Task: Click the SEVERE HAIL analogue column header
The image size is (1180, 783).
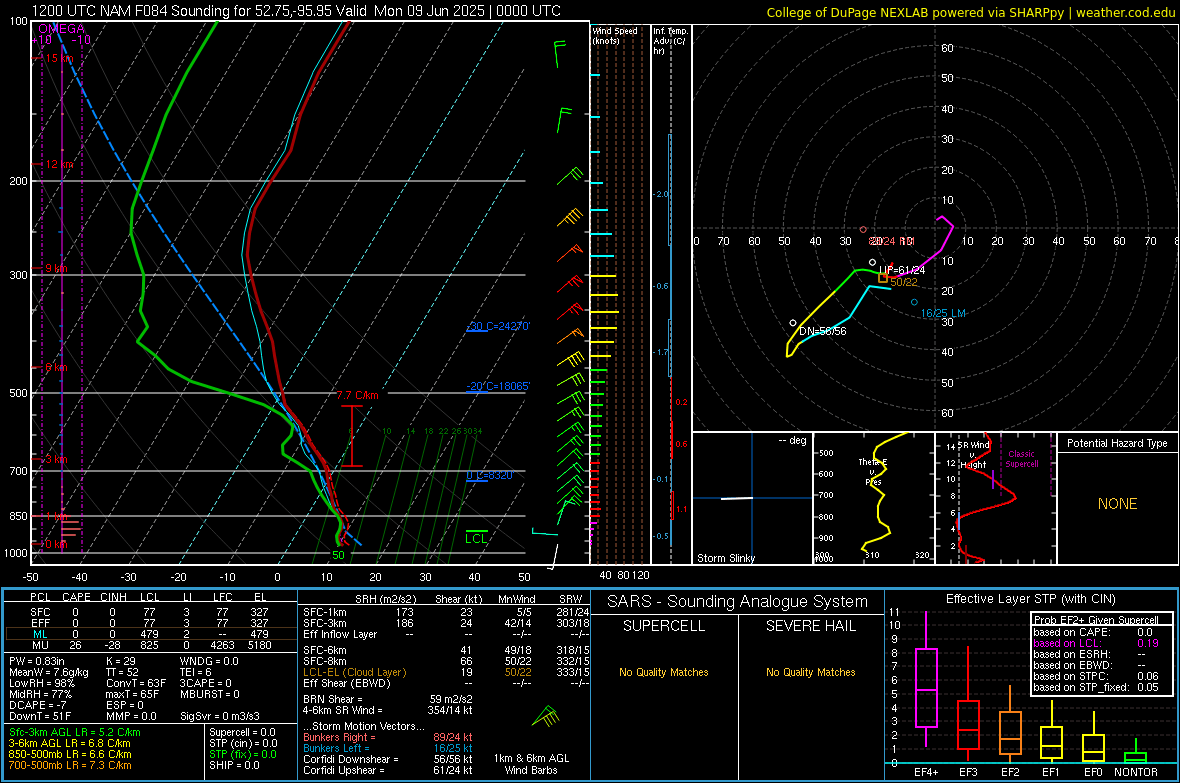Action: pos(811,626)
